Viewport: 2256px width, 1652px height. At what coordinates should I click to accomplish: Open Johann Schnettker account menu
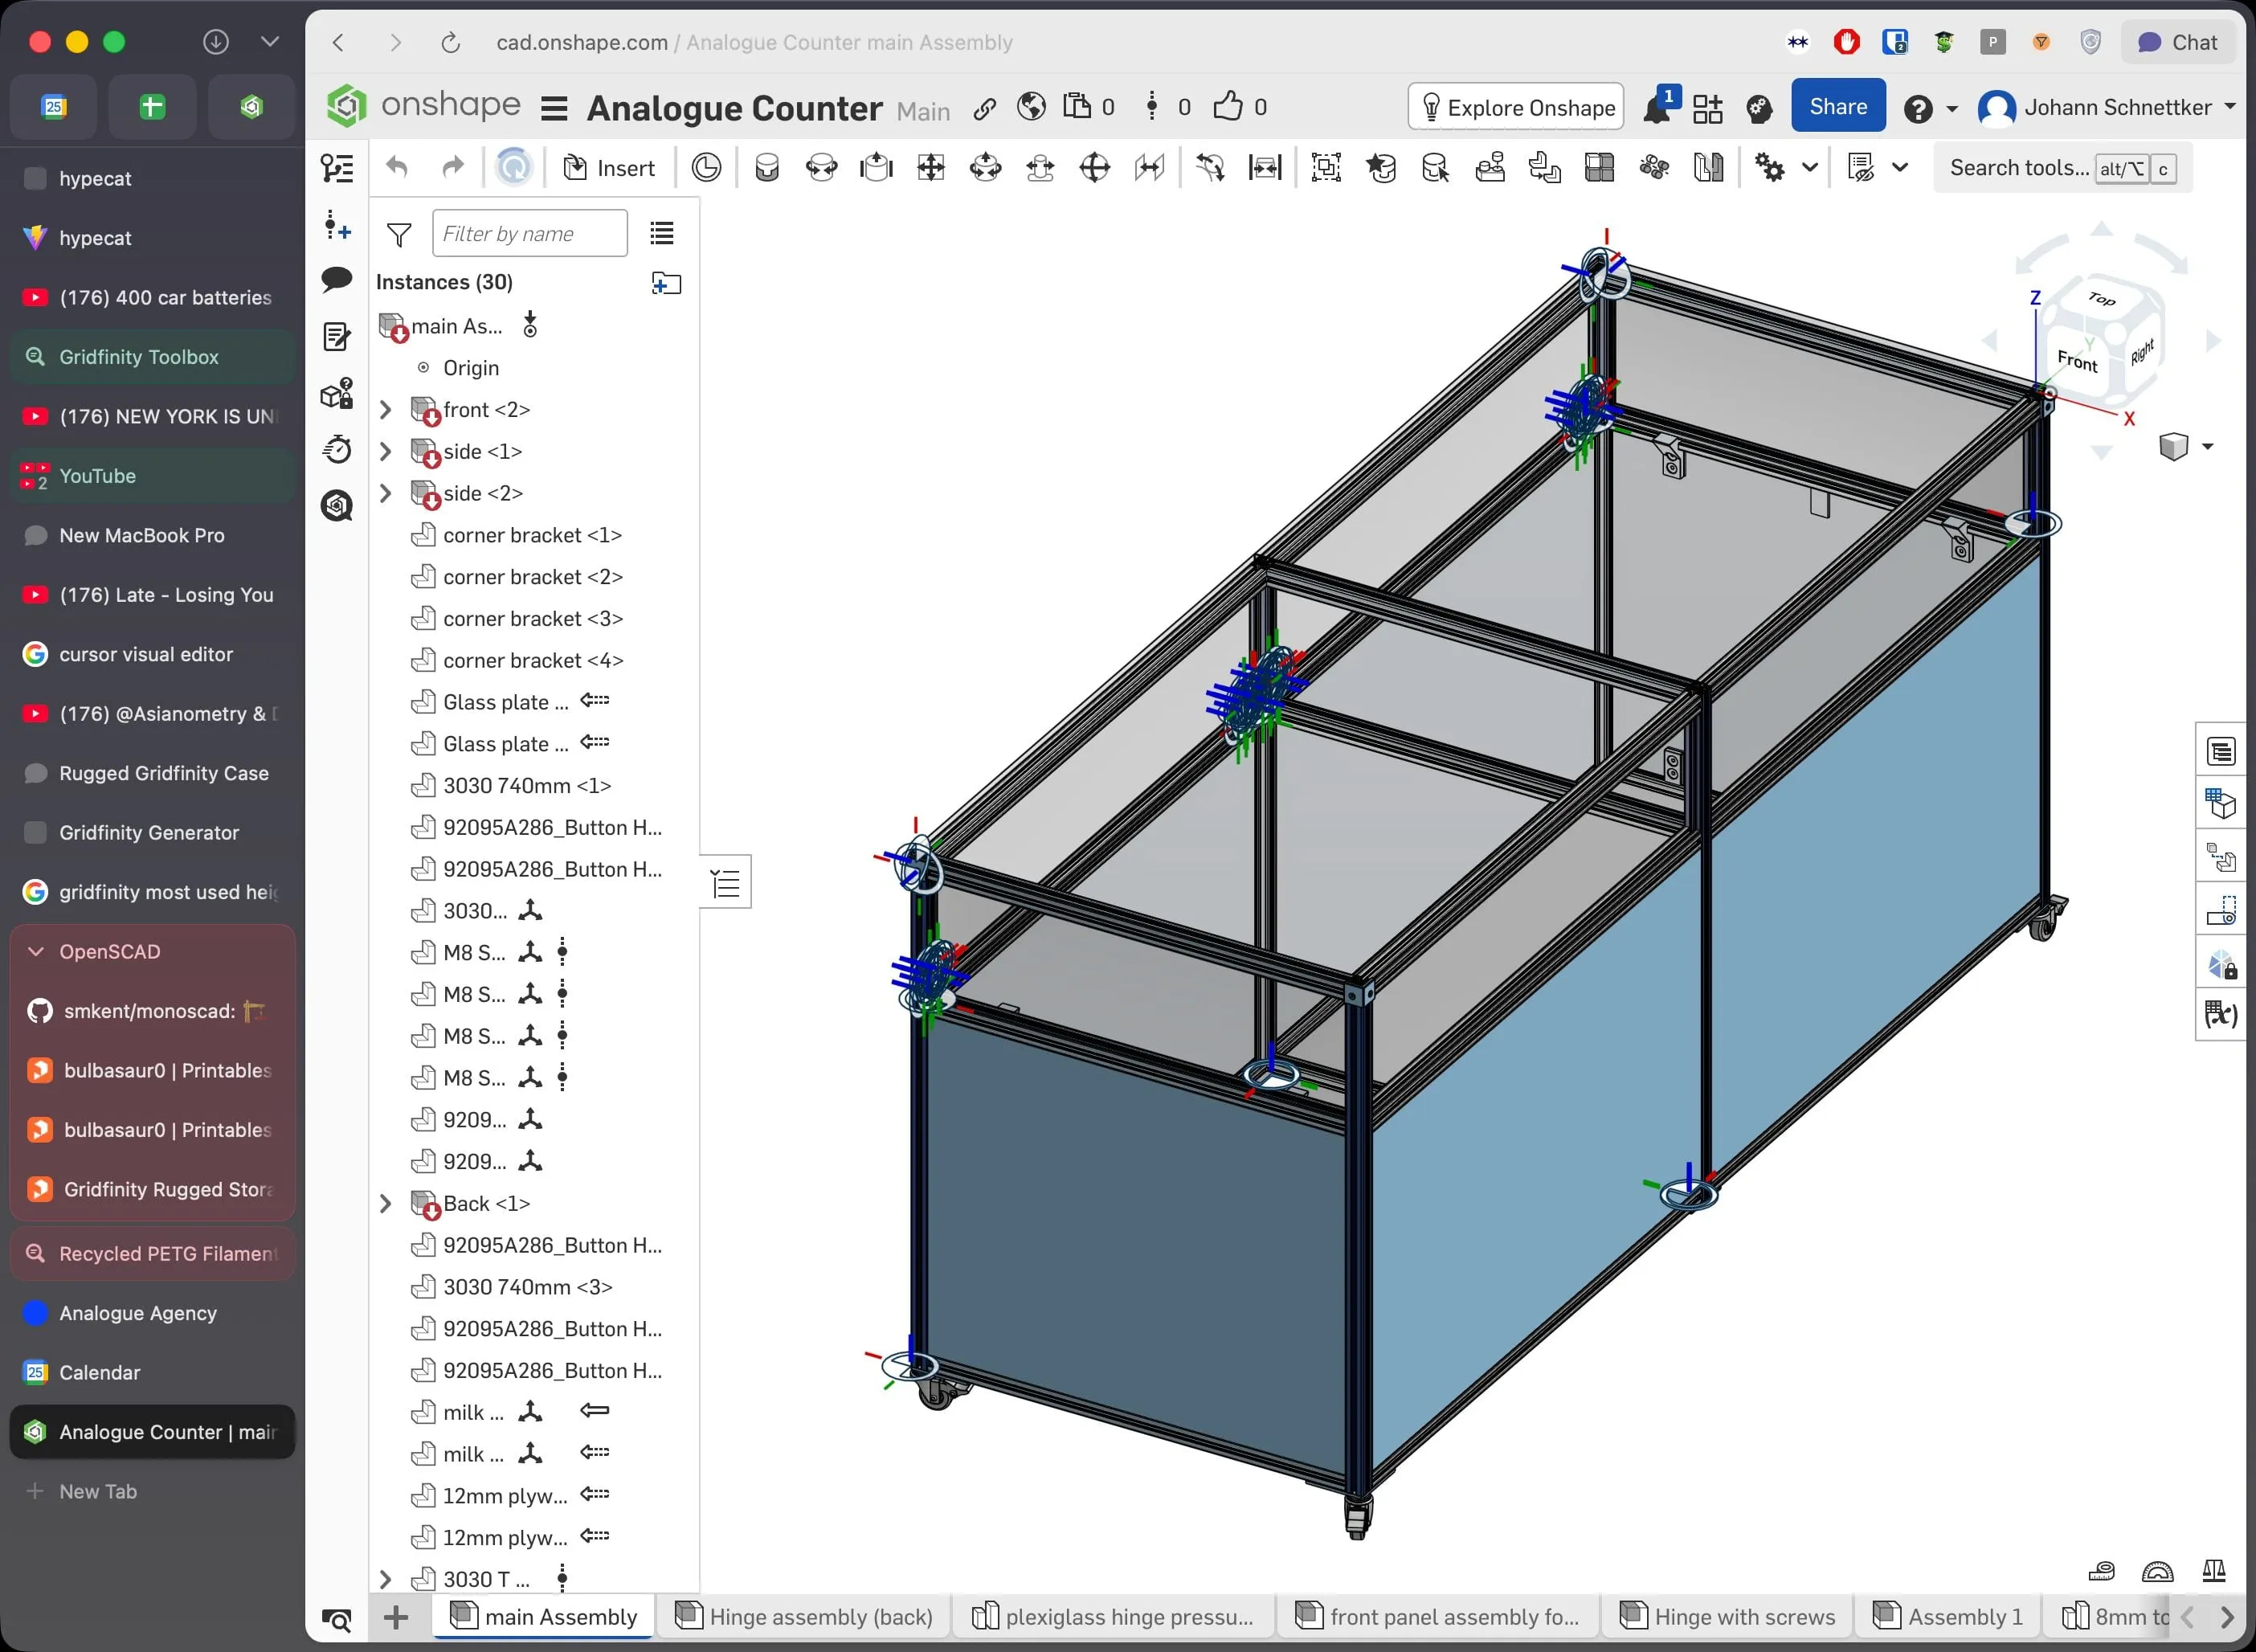[2107, 107]
